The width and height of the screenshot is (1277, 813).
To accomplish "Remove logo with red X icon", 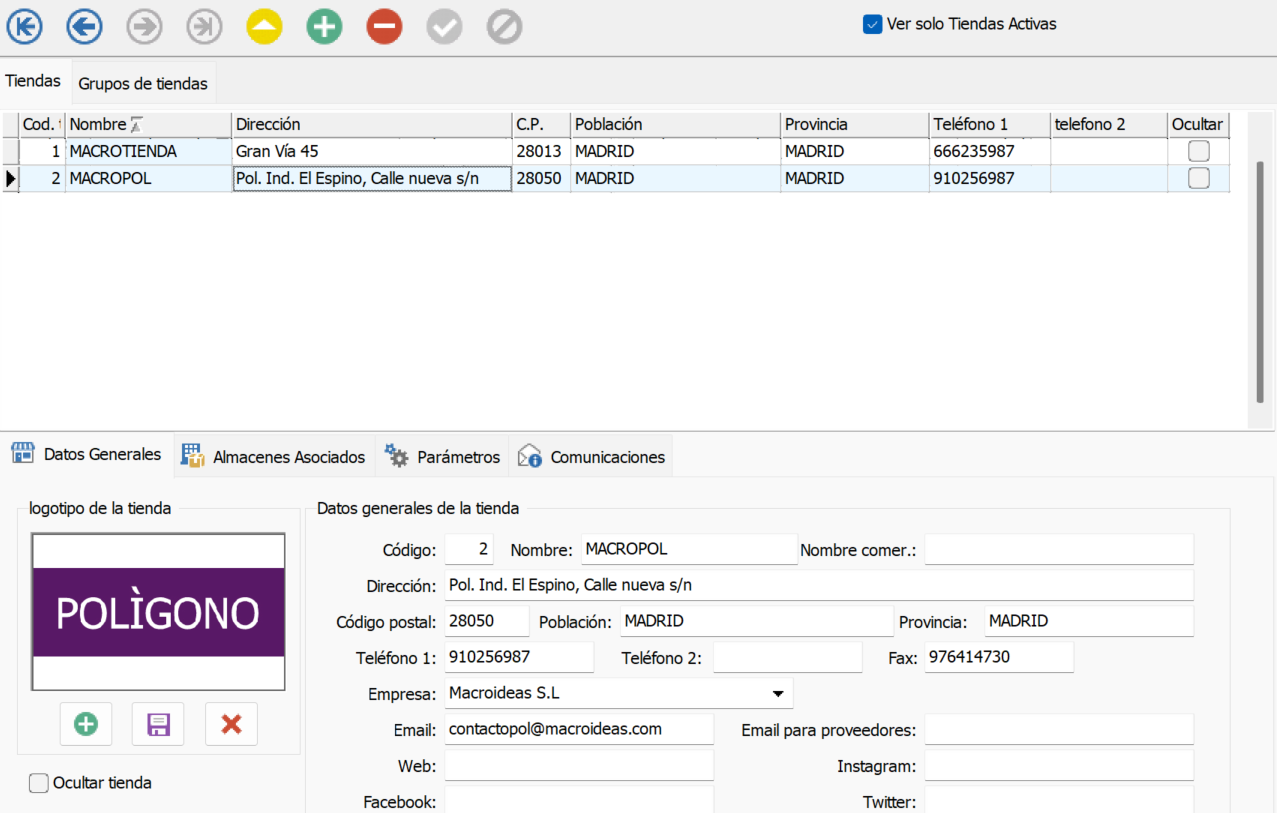I will 231,724.
